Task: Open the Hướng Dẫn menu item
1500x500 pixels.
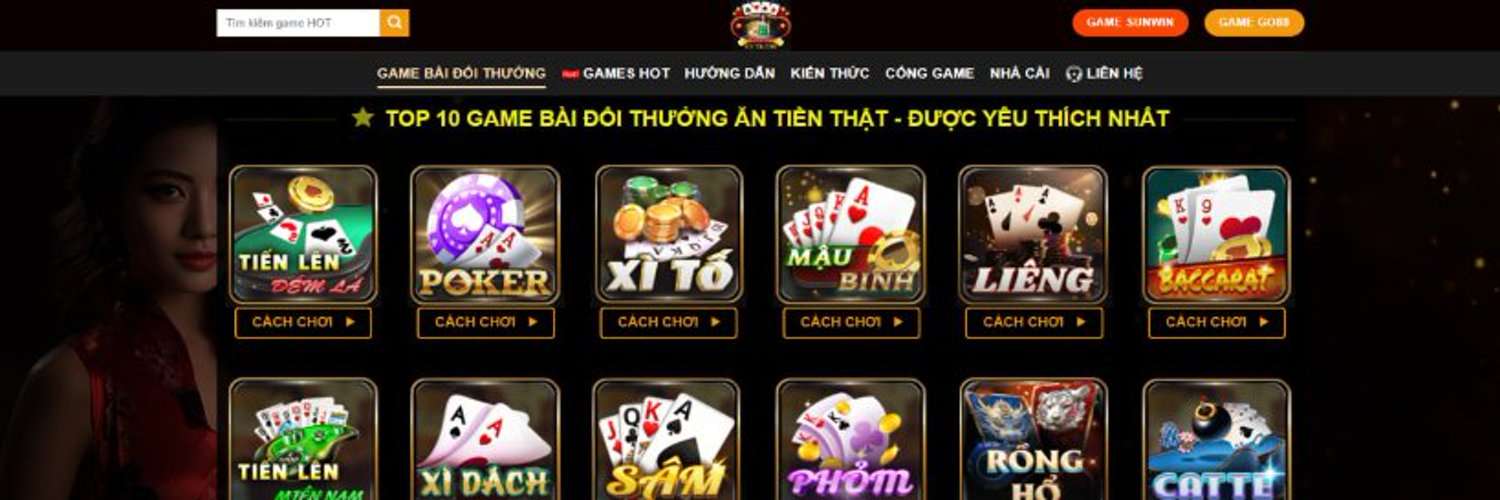Action: pos(730,73)
